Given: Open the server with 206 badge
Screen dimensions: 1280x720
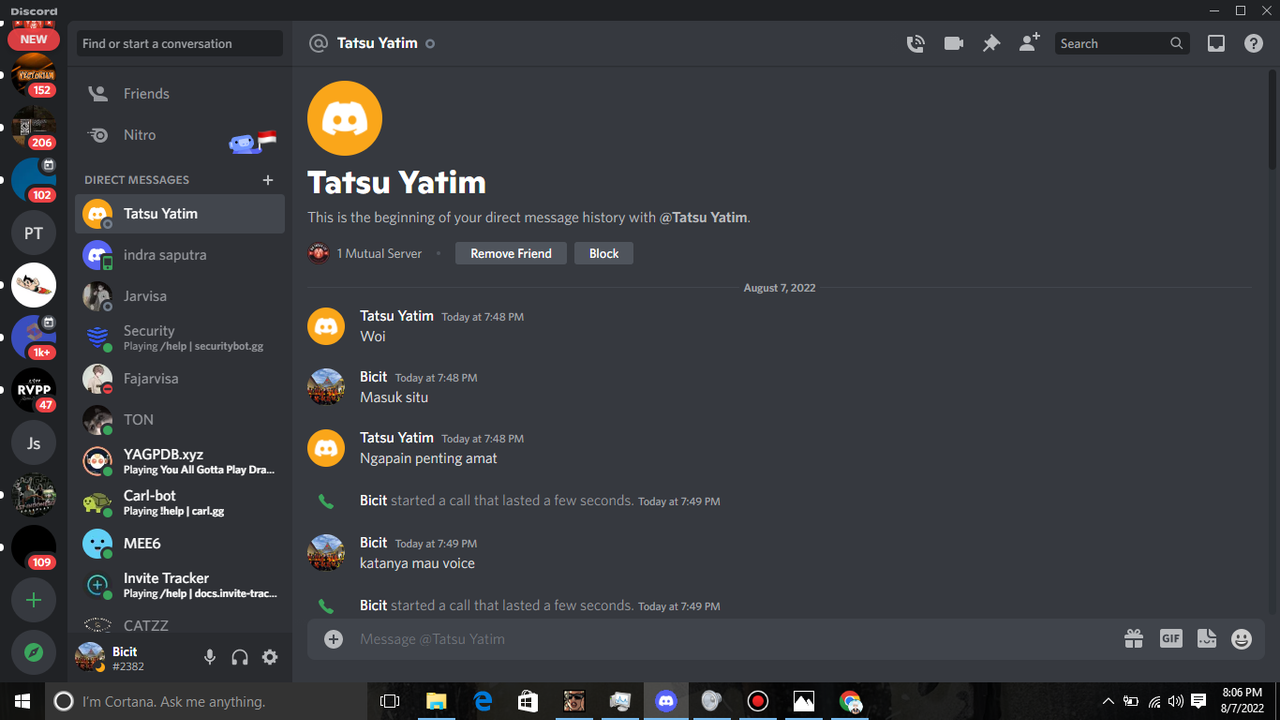Looking at the screenshot, I should (34, 128).
